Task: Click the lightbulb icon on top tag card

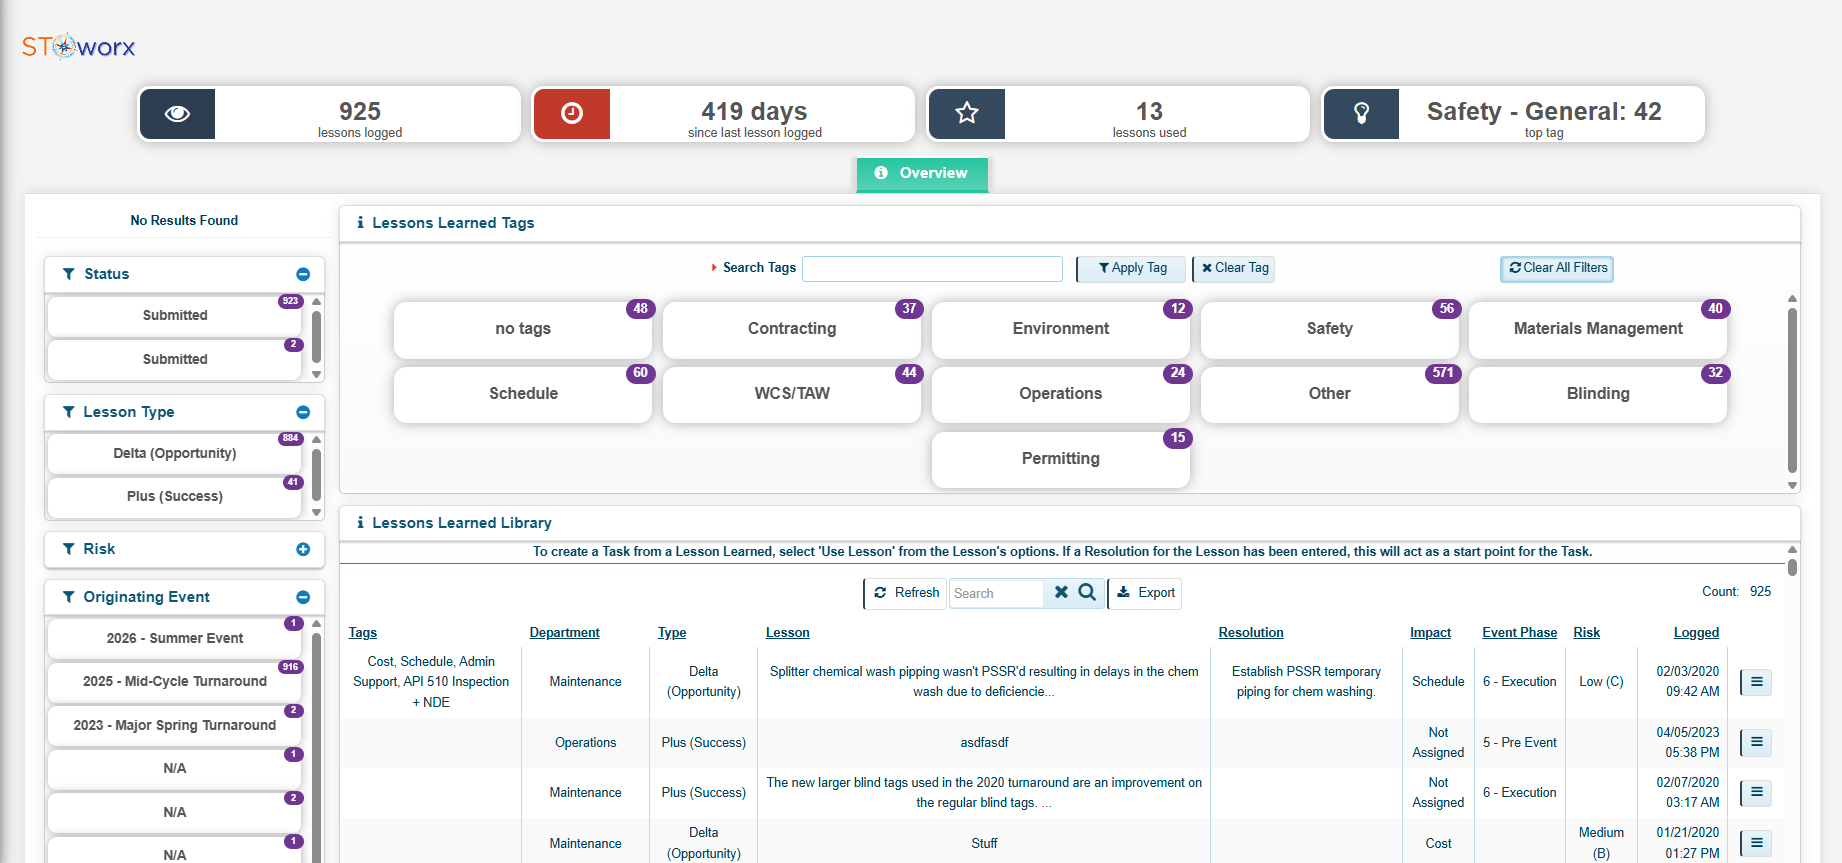Action: 1361,114
